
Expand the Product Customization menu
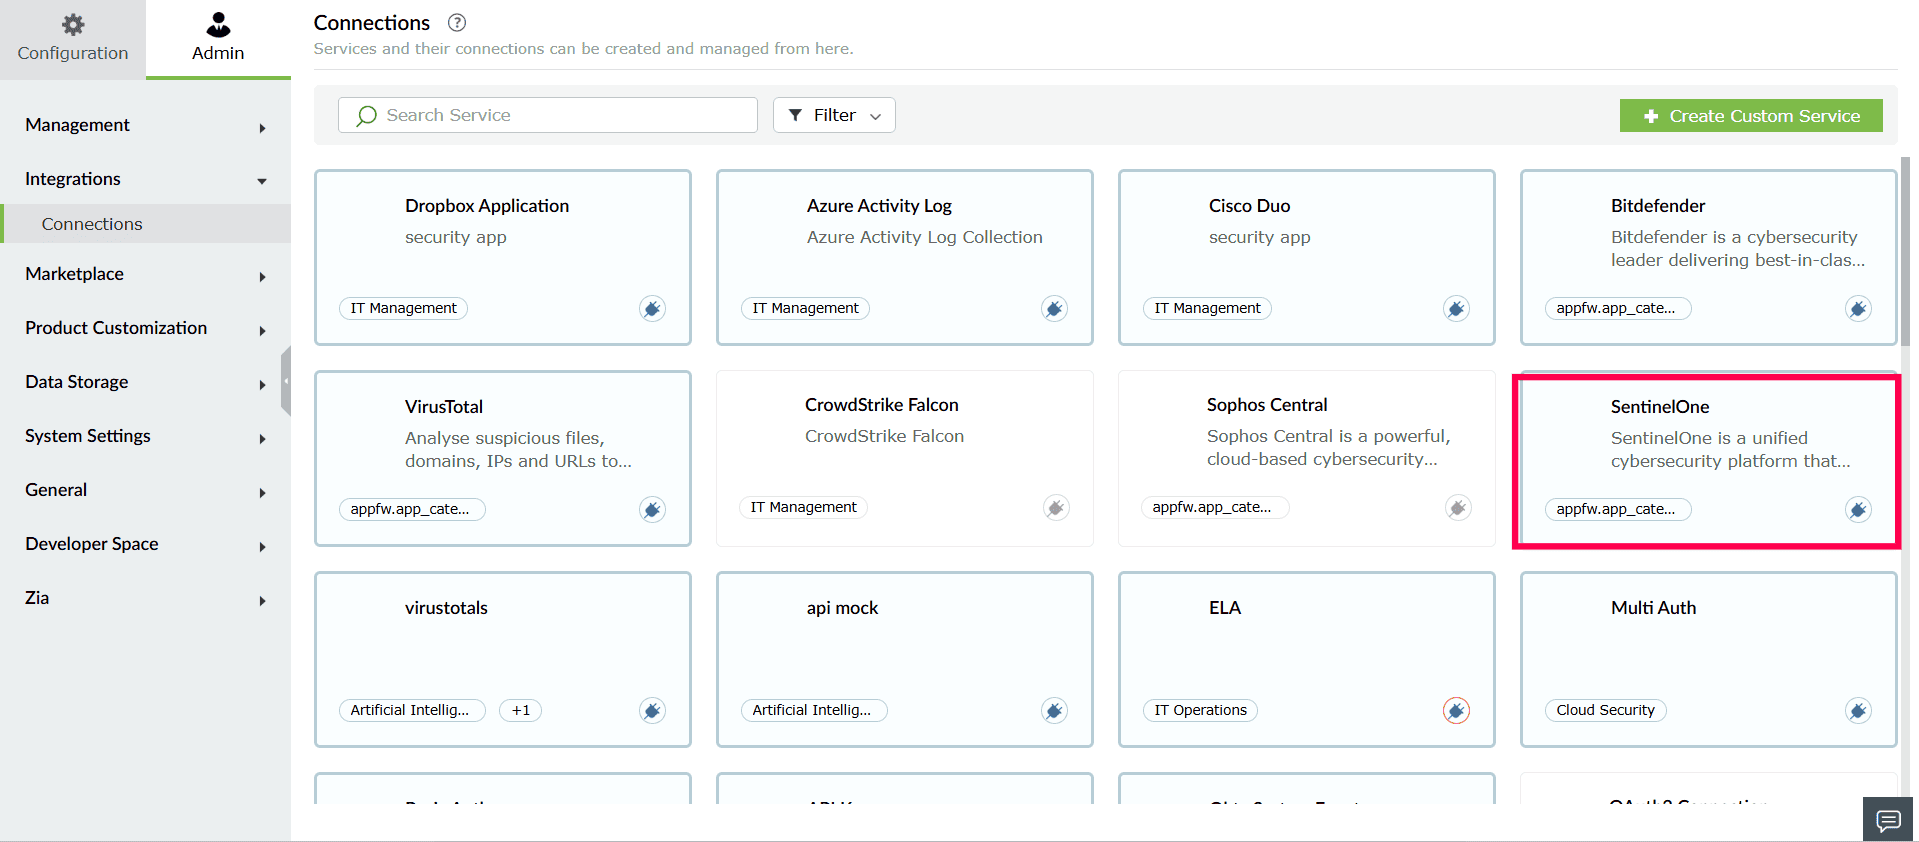point(145,328)
